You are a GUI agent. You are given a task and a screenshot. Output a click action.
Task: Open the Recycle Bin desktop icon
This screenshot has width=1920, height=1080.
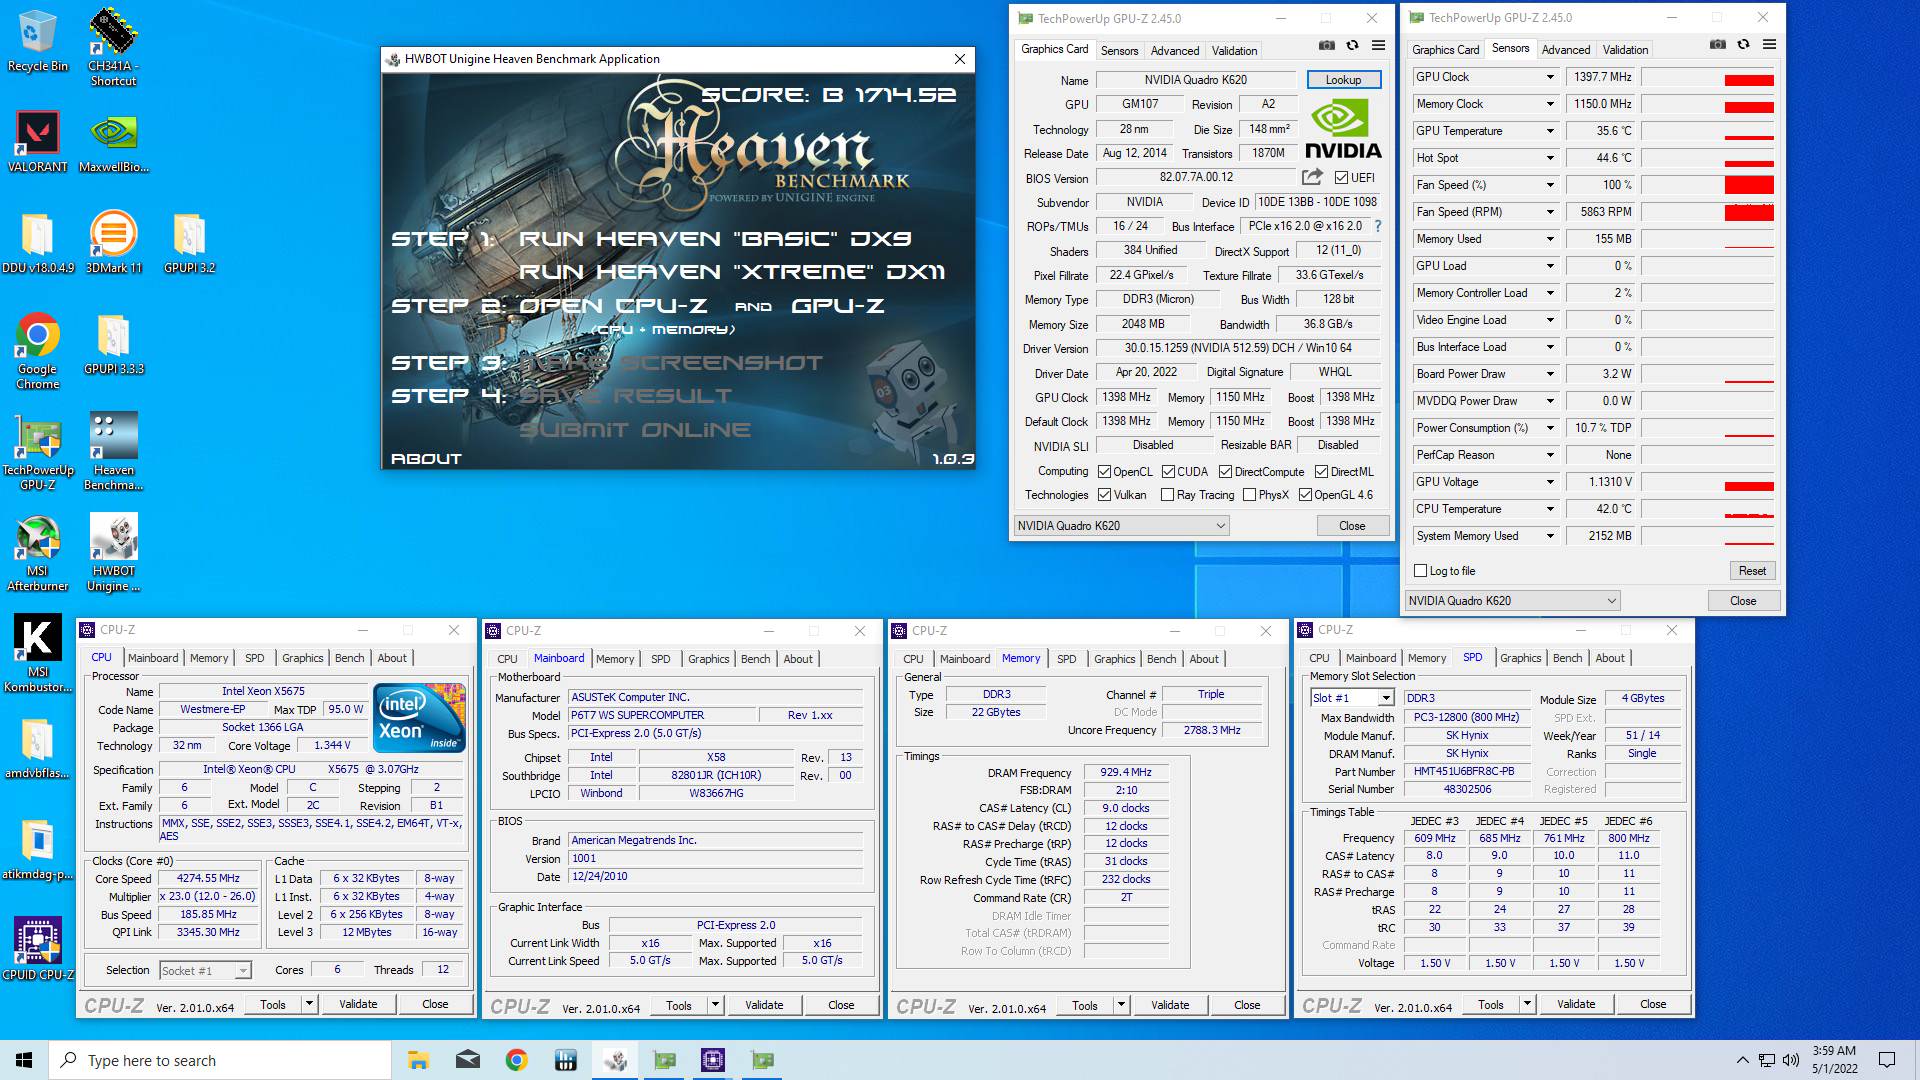point(37,40)
